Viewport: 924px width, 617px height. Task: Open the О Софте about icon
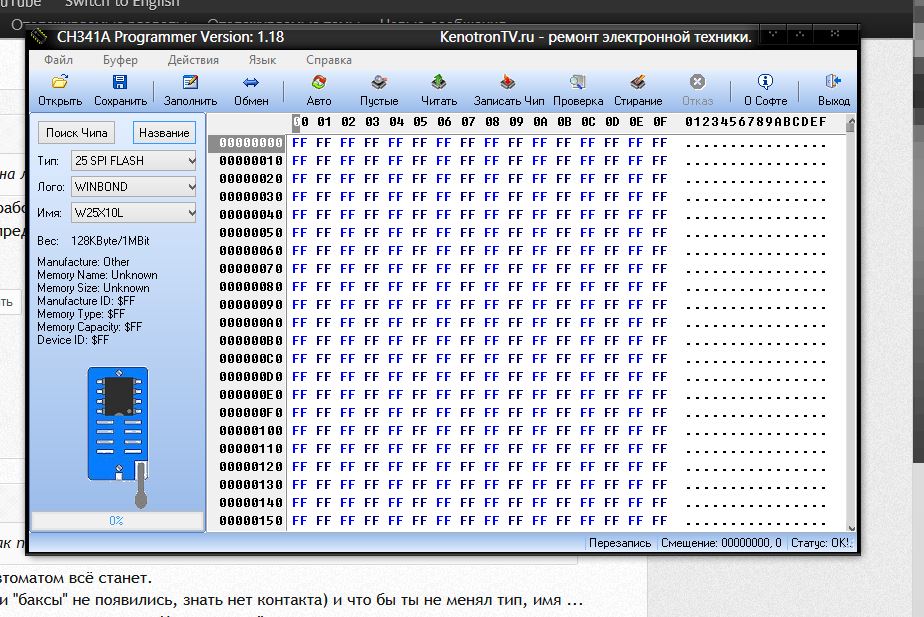click(x=765, y=83)
